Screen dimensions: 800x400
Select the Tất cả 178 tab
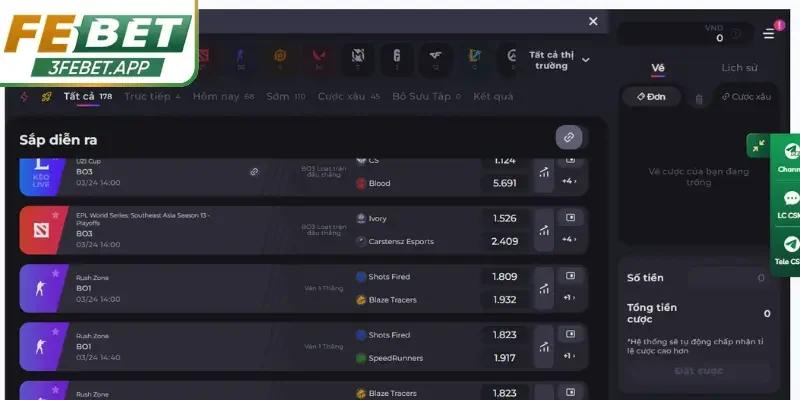(x=88, y=96)
